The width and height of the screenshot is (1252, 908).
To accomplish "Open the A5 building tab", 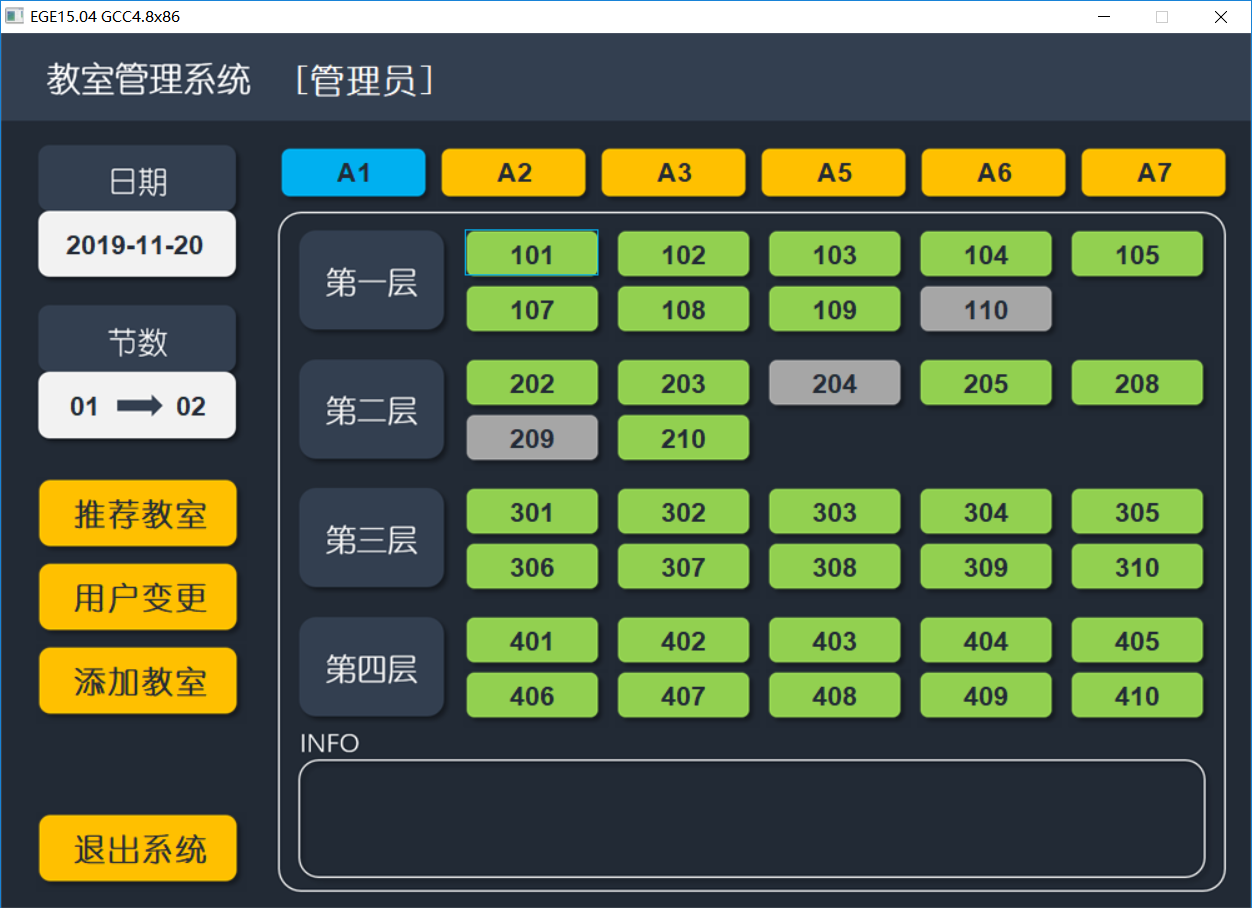I will point(833,172).
